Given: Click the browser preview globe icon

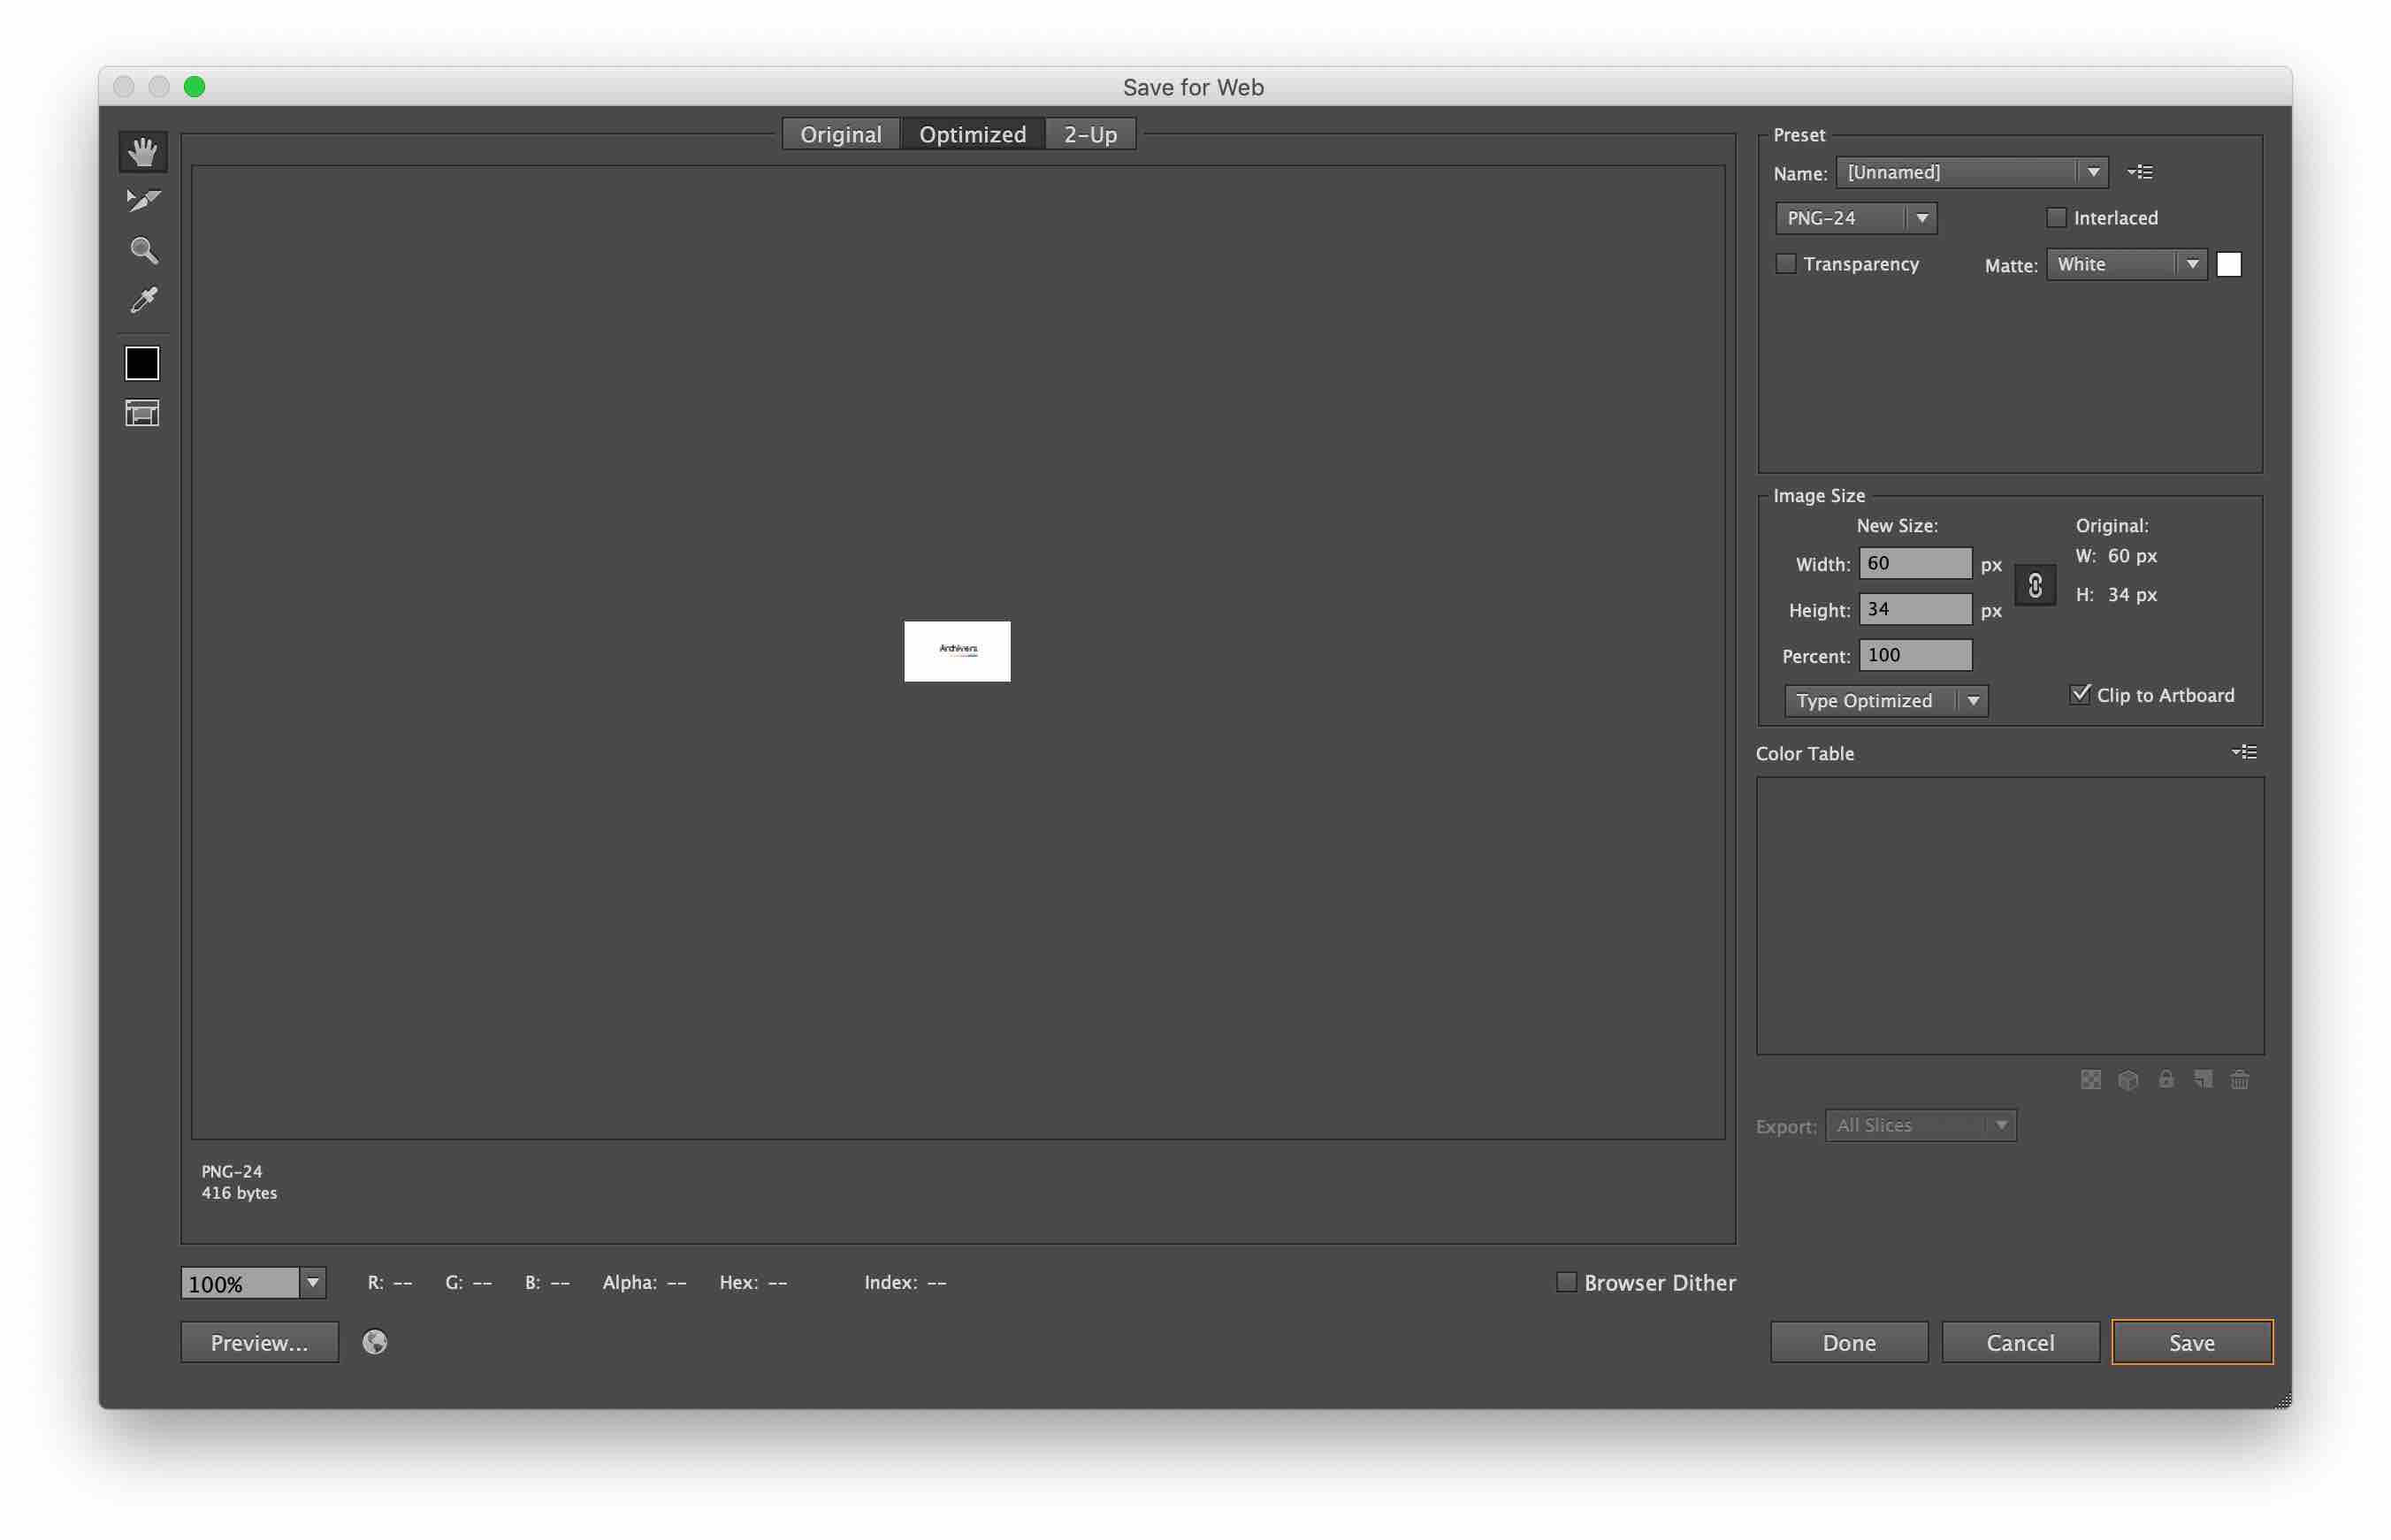Looking at the screenshot, I should pos(375,1342).
